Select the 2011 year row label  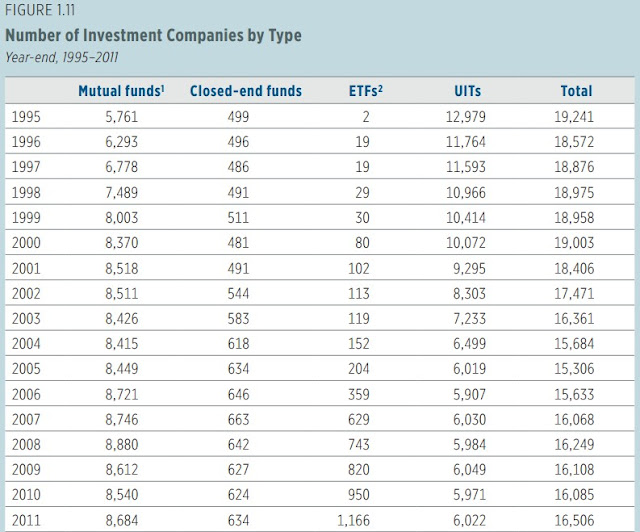point(26,520)
